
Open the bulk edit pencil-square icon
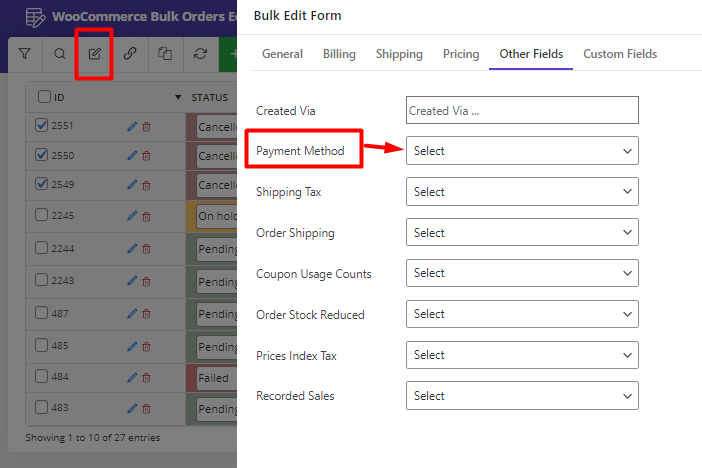(x=94, y=54)
